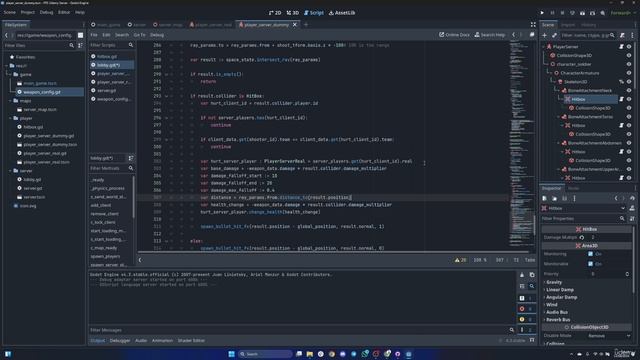Open script attached to PlayerServer node

coord(621,47)
